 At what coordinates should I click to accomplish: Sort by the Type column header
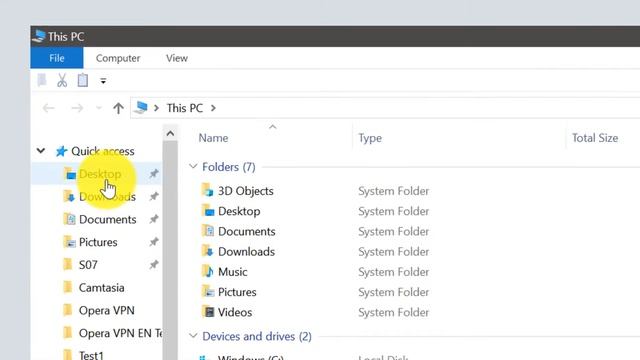click(370, 138)
